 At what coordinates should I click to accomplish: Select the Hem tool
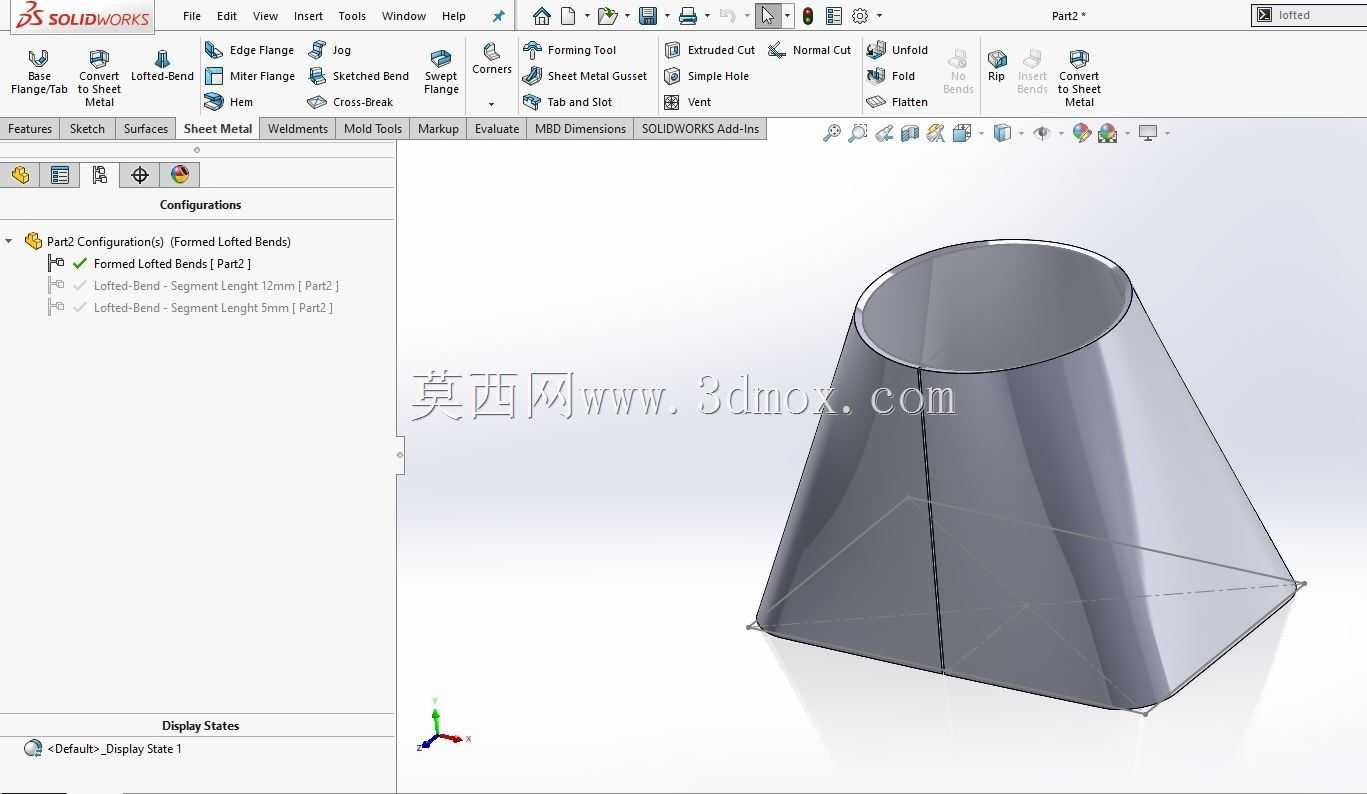point(229,102)
